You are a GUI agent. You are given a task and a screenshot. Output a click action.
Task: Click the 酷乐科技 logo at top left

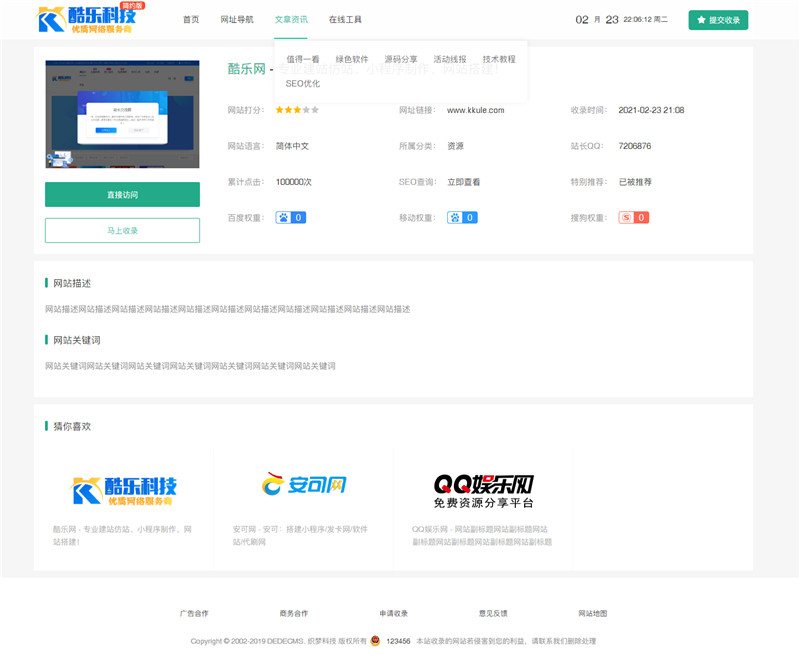coord(88,19)
